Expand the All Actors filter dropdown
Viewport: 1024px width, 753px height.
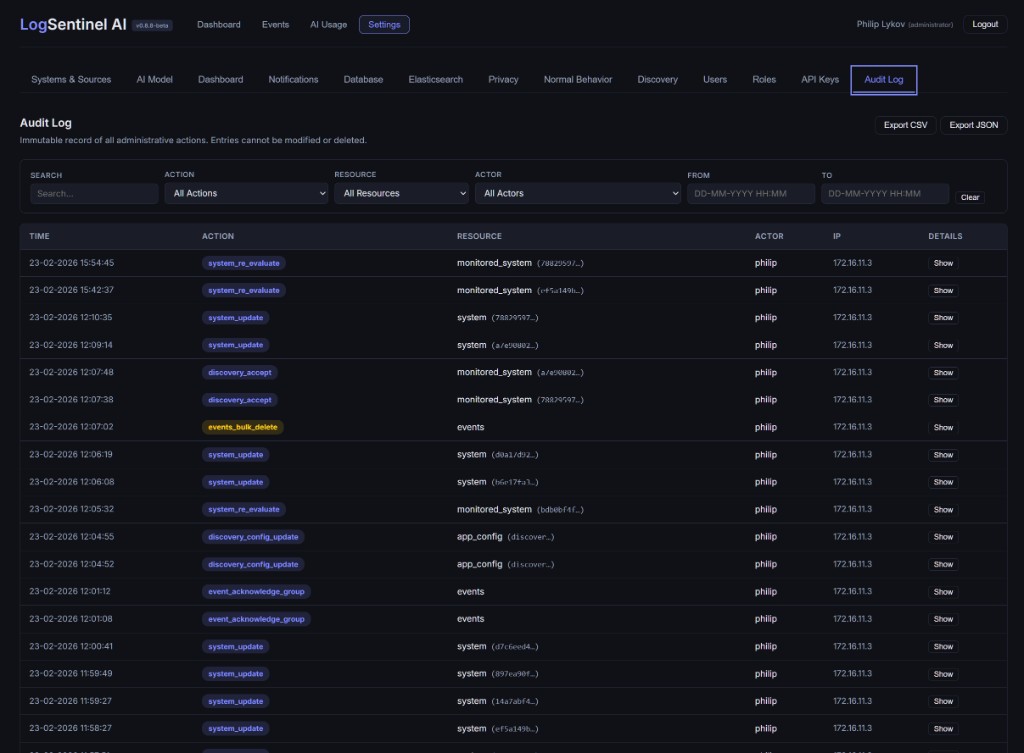tap(578, 194)
